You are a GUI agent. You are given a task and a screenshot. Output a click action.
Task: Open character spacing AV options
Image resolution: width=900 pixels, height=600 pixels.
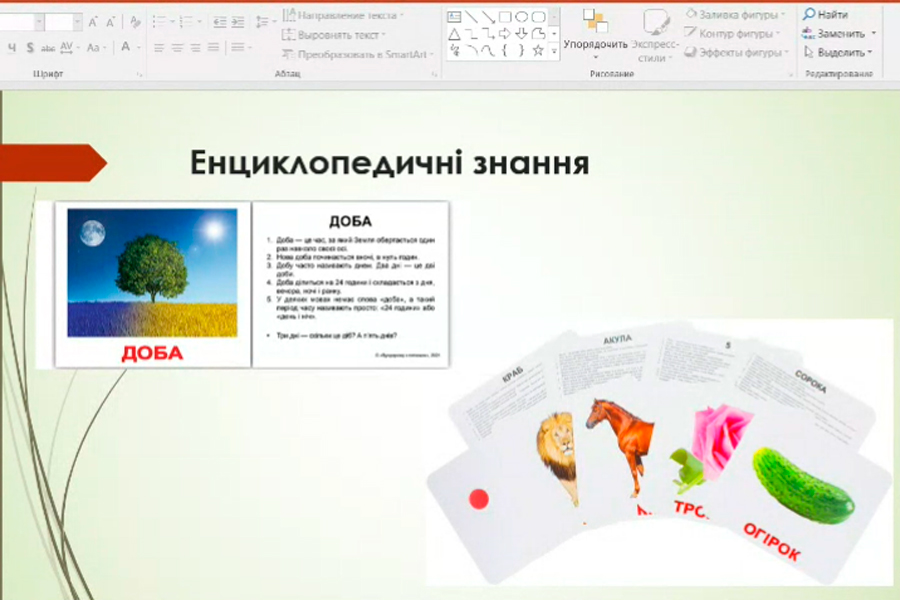pyautogui.click(x=68, y=48)
